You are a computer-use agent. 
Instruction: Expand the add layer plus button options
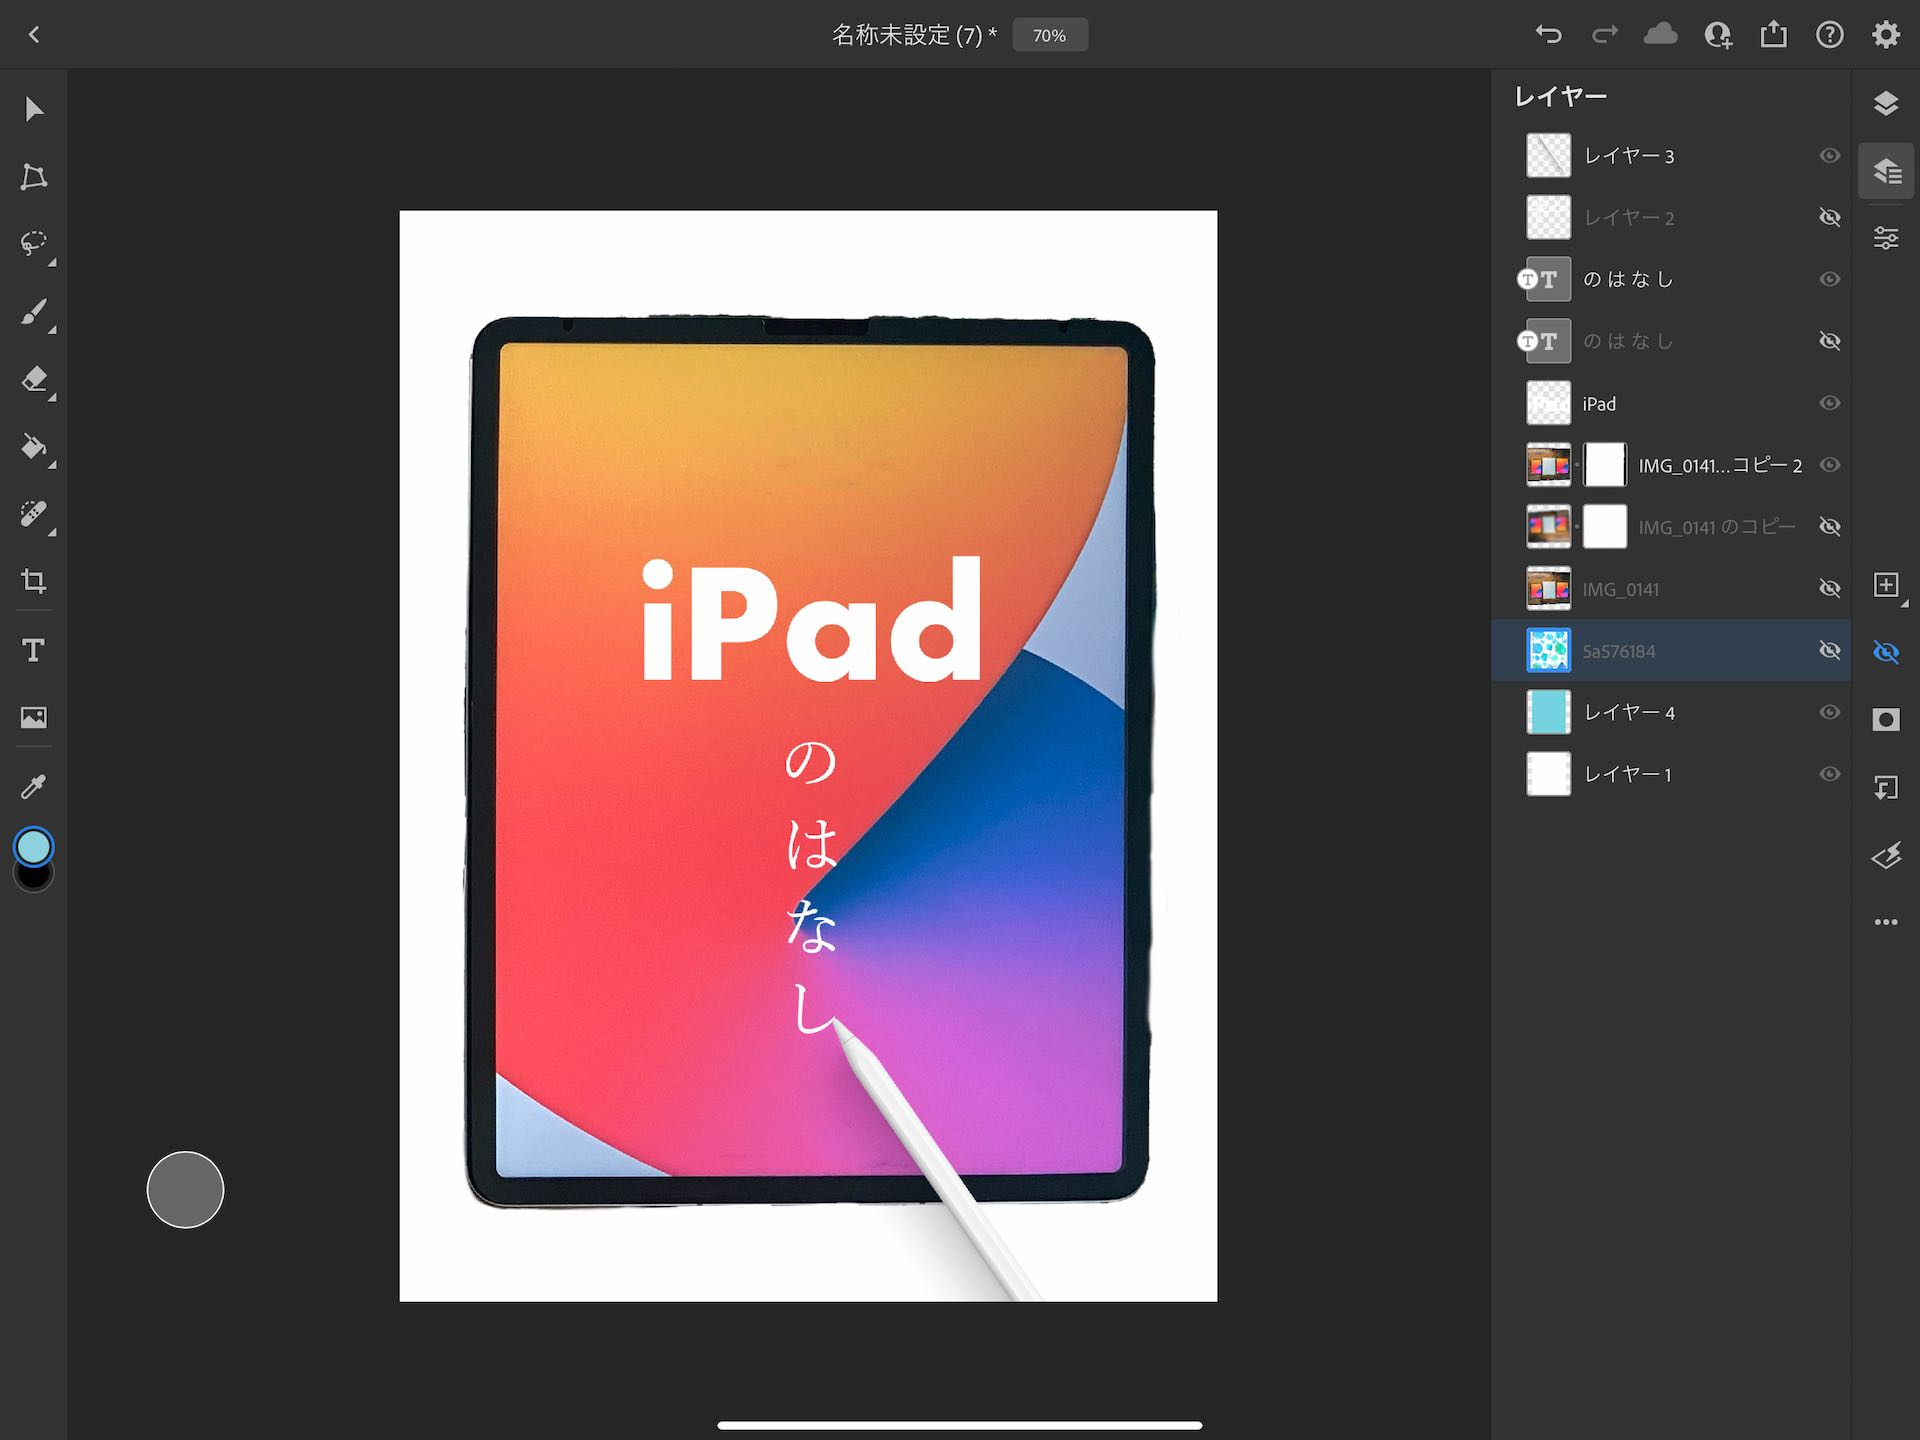coord(1886,586)
